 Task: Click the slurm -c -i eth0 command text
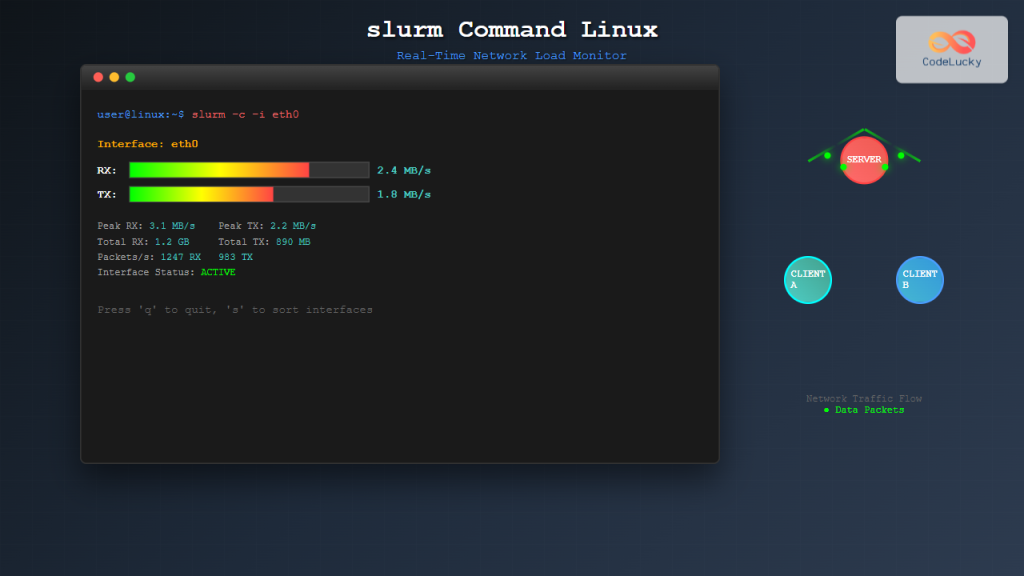(x=247, y=114)
